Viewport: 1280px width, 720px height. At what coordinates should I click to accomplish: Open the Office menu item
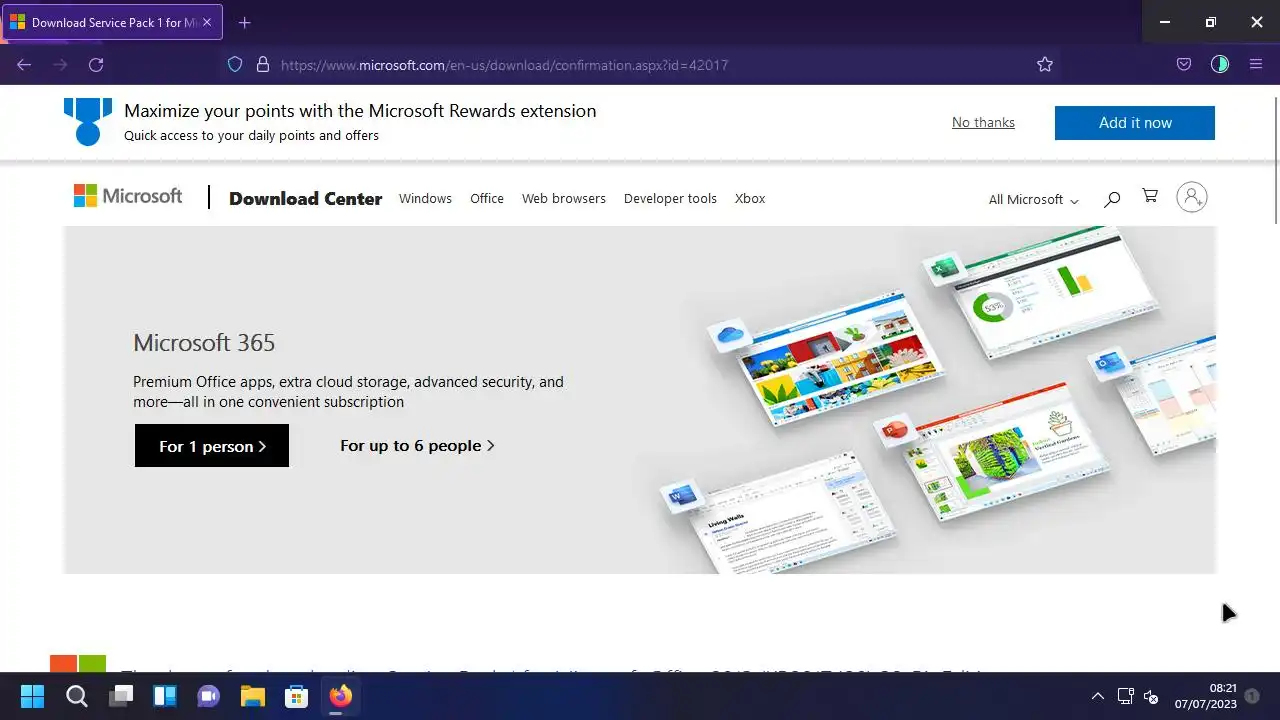(x=487, y=198)
